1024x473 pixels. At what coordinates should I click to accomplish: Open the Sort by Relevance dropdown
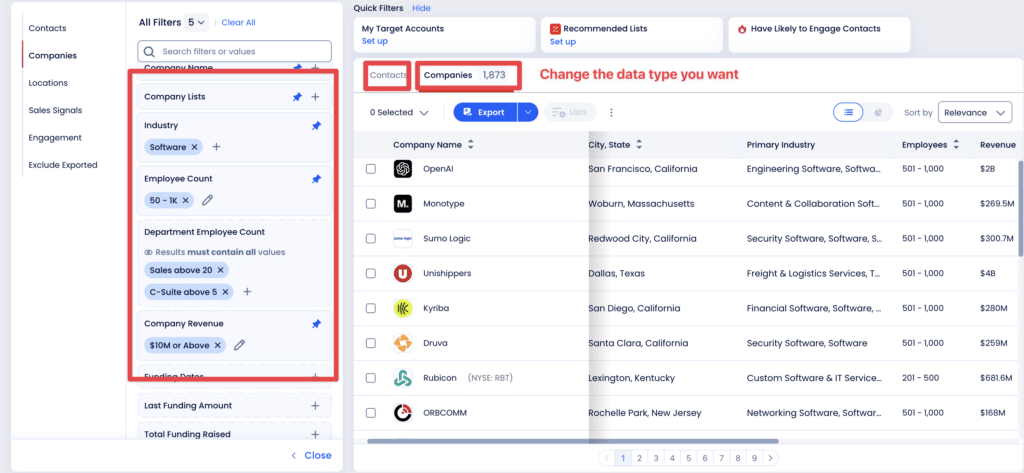pos(975,112)
